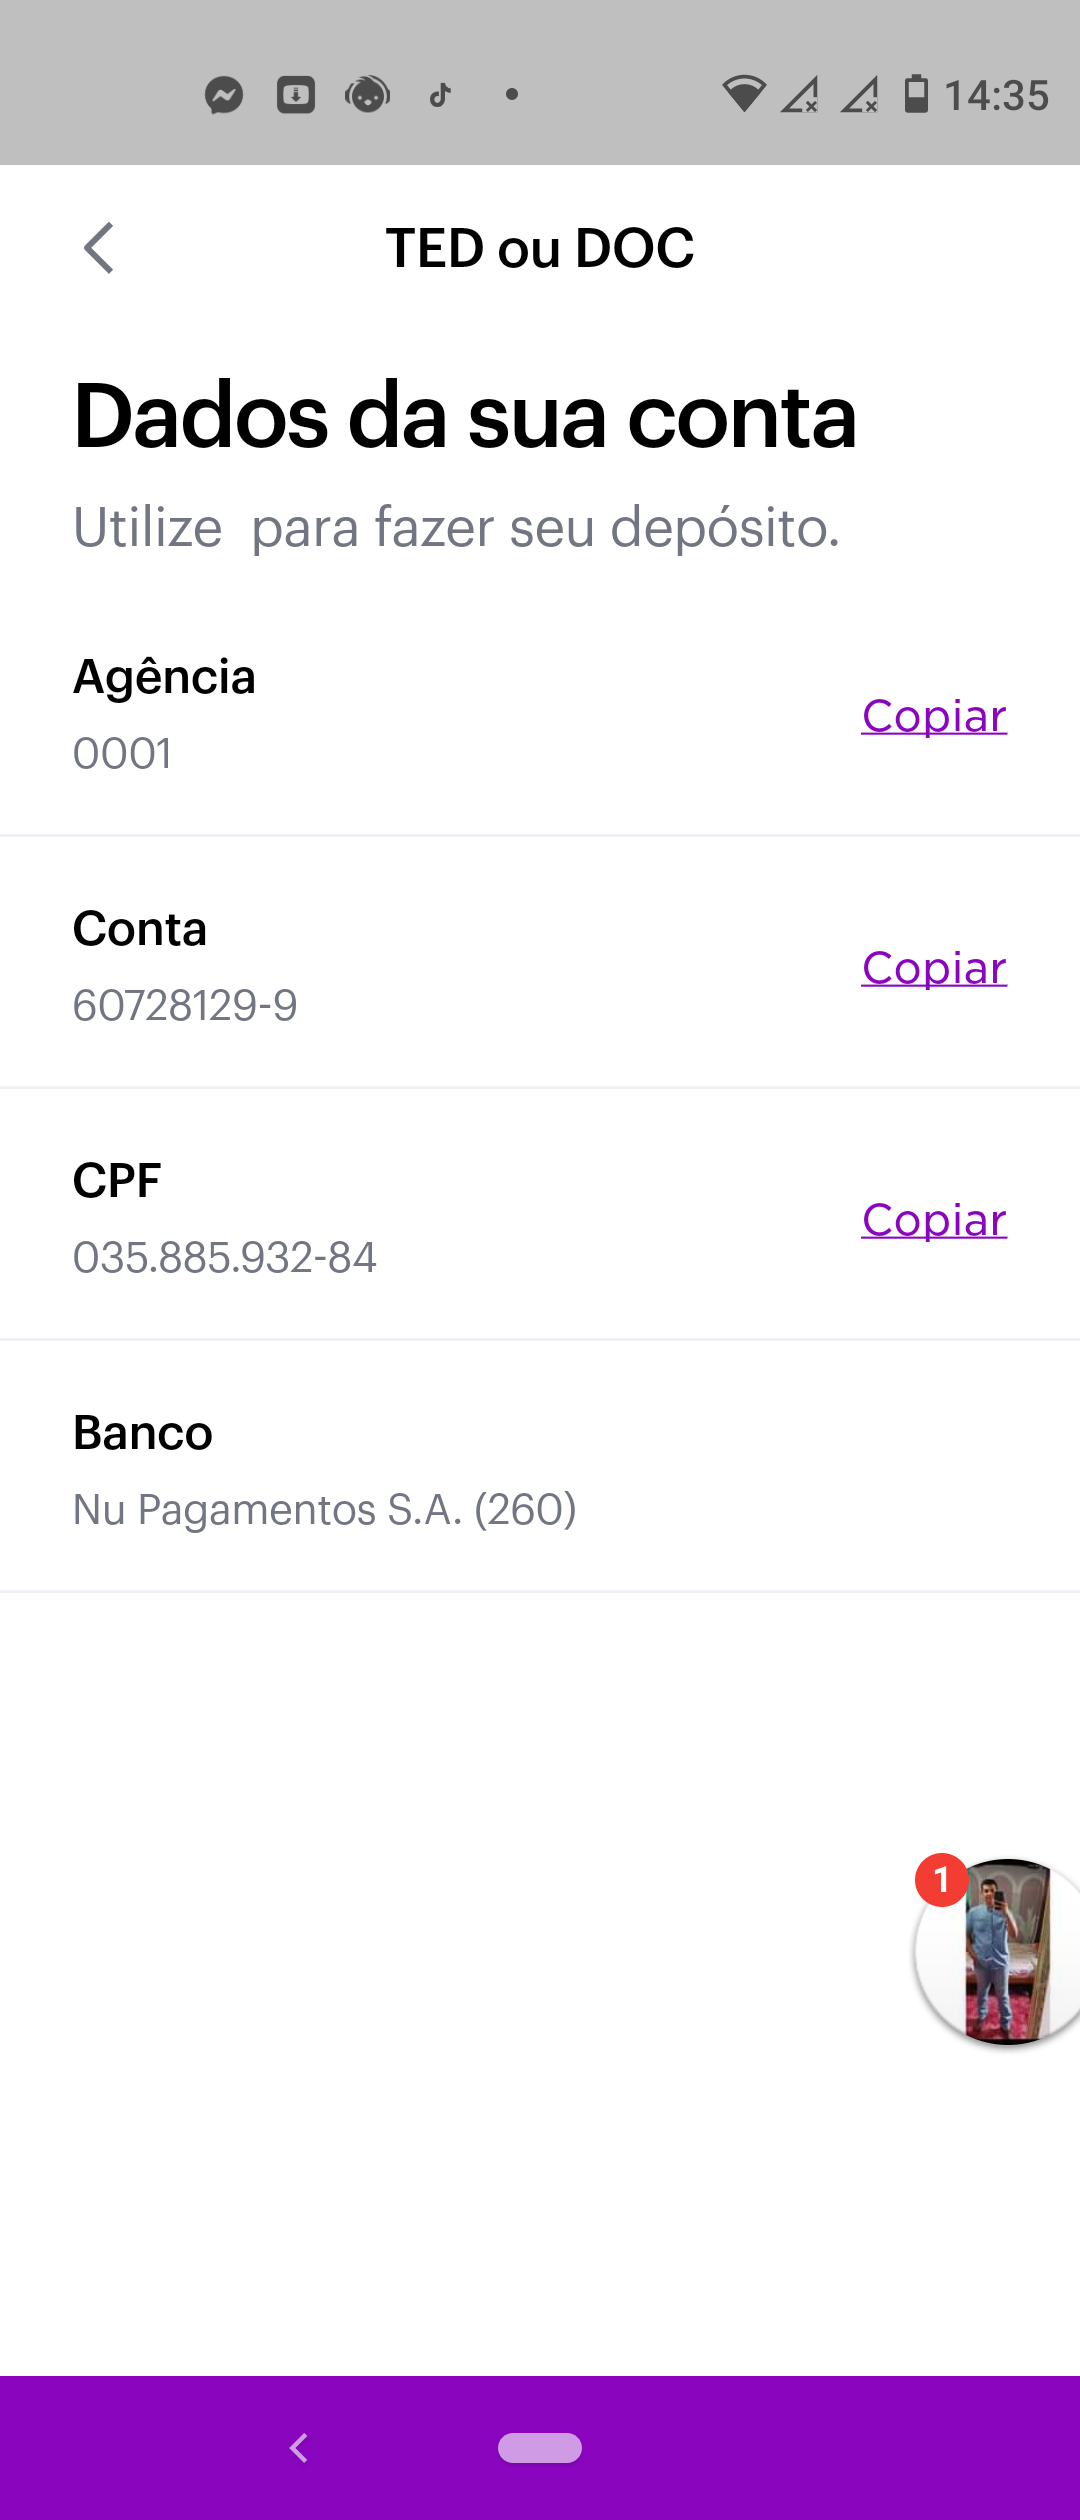Tap the clock showing 14:35

[x=996, y=96]
